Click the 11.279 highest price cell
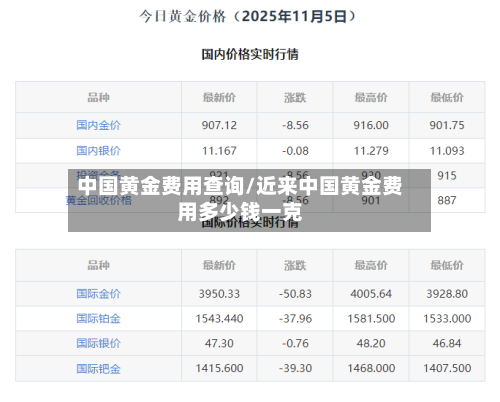Image resolution: width=500 pixels, height=402 pixels. [371, 151]
